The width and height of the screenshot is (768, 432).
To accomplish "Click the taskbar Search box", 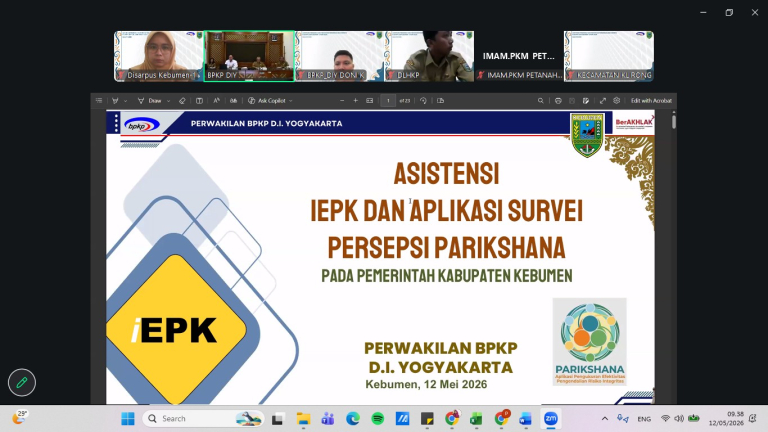I will pyautogui.click(x=203, y=419).
